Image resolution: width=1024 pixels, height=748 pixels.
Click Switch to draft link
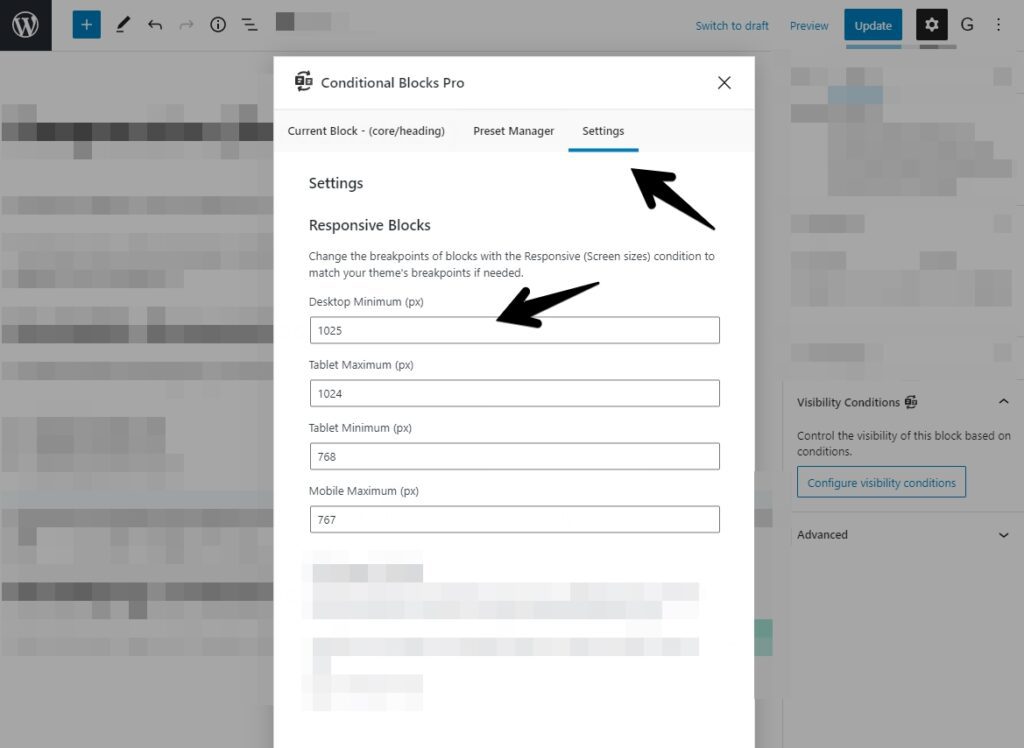coord(731,25)
